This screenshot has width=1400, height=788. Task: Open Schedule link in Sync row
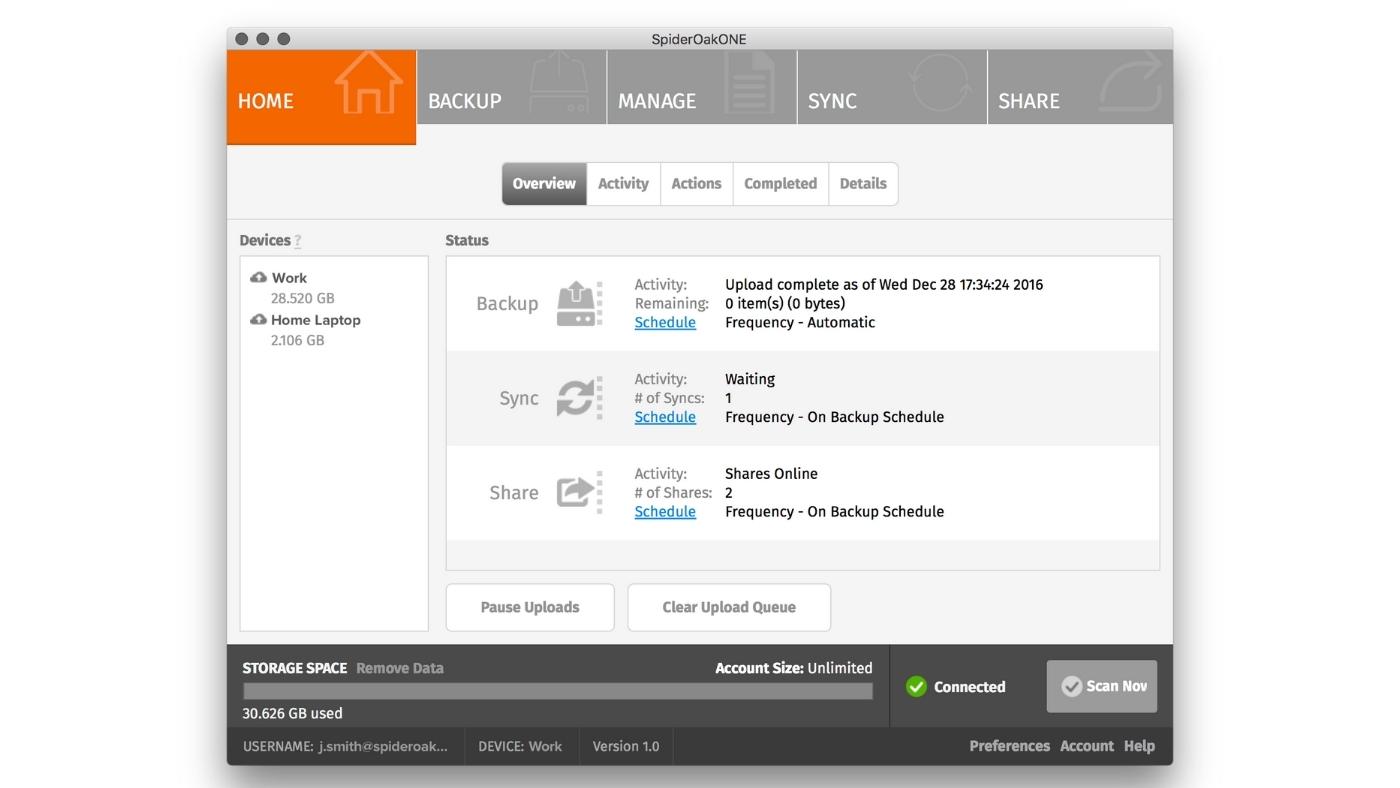[x=665, y=417]
